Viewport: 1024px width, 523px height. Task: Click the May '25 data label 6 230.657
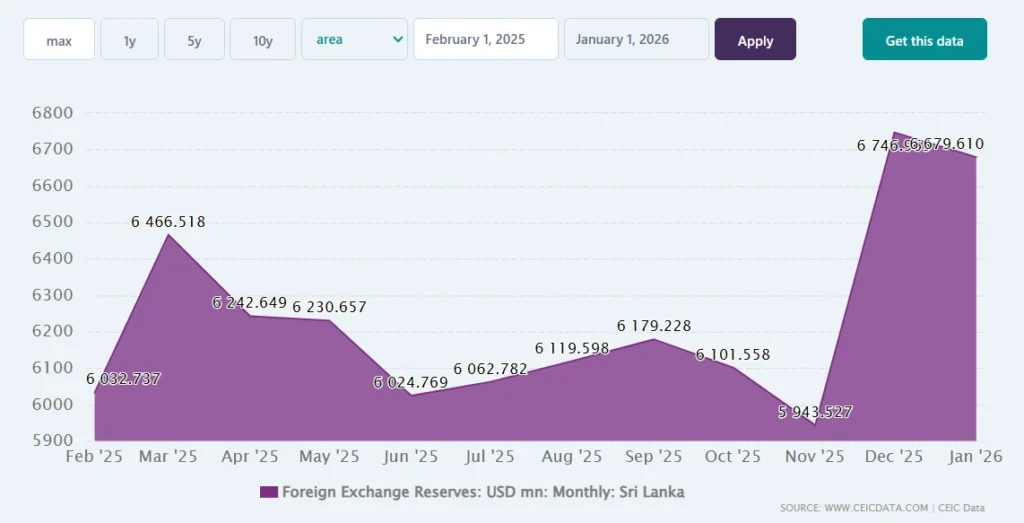click(329, 307)
